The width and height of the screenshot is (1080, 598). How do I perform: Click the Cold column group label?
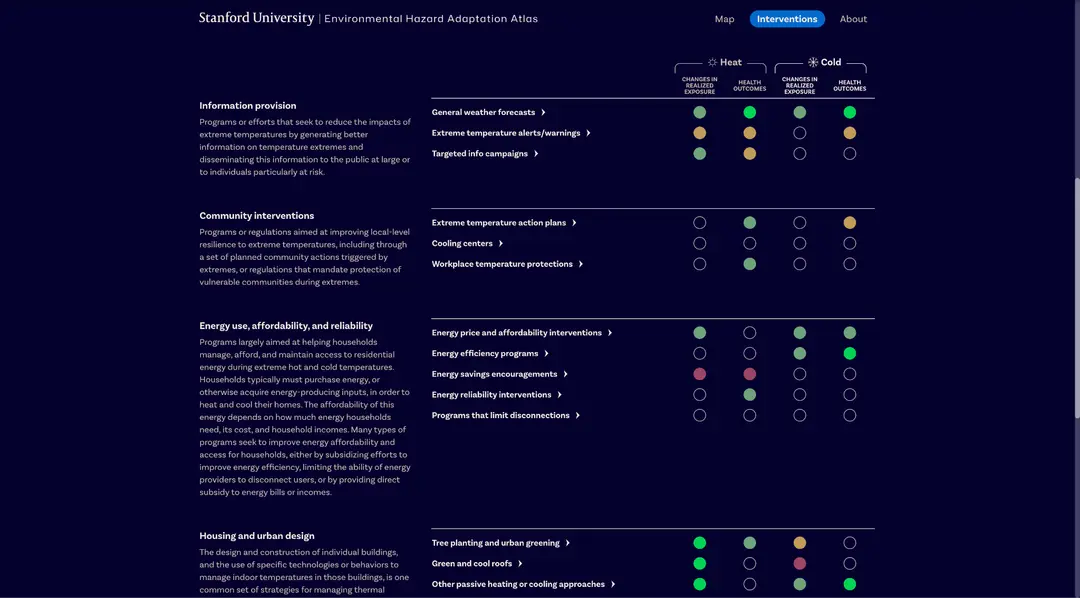831,62
